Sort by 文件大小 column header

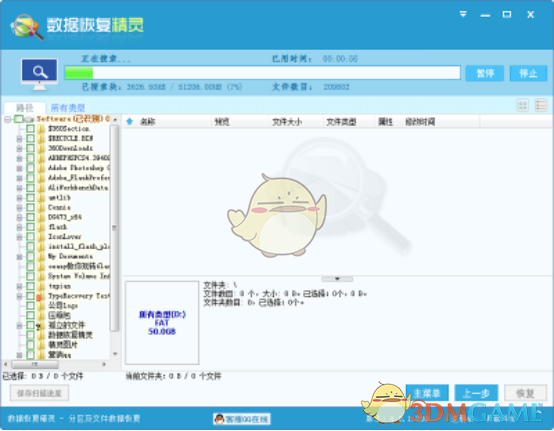(287, 122)
